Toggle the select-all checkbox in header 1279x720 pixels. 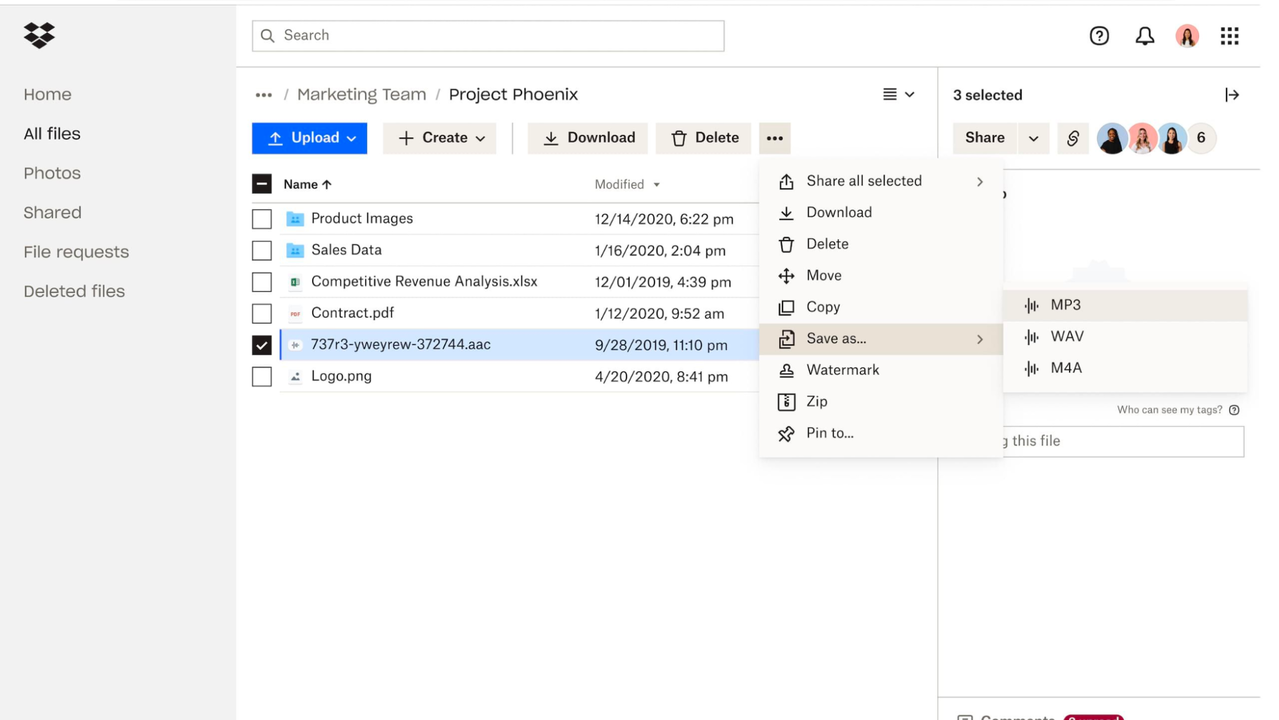pyautogui.click(x=262, y=184)
